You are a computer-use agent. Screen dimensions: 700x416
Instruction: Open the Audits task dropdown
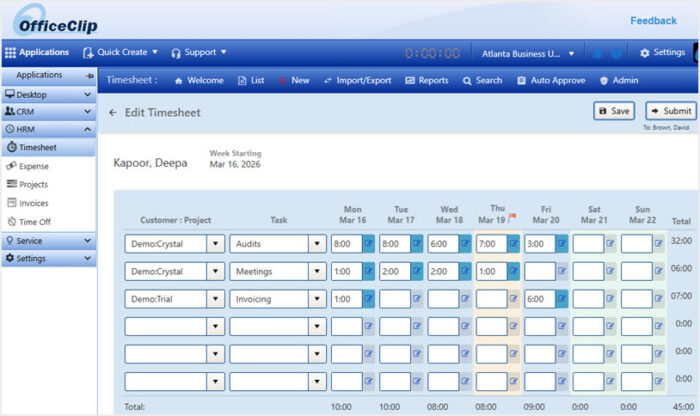coord(317,244)
